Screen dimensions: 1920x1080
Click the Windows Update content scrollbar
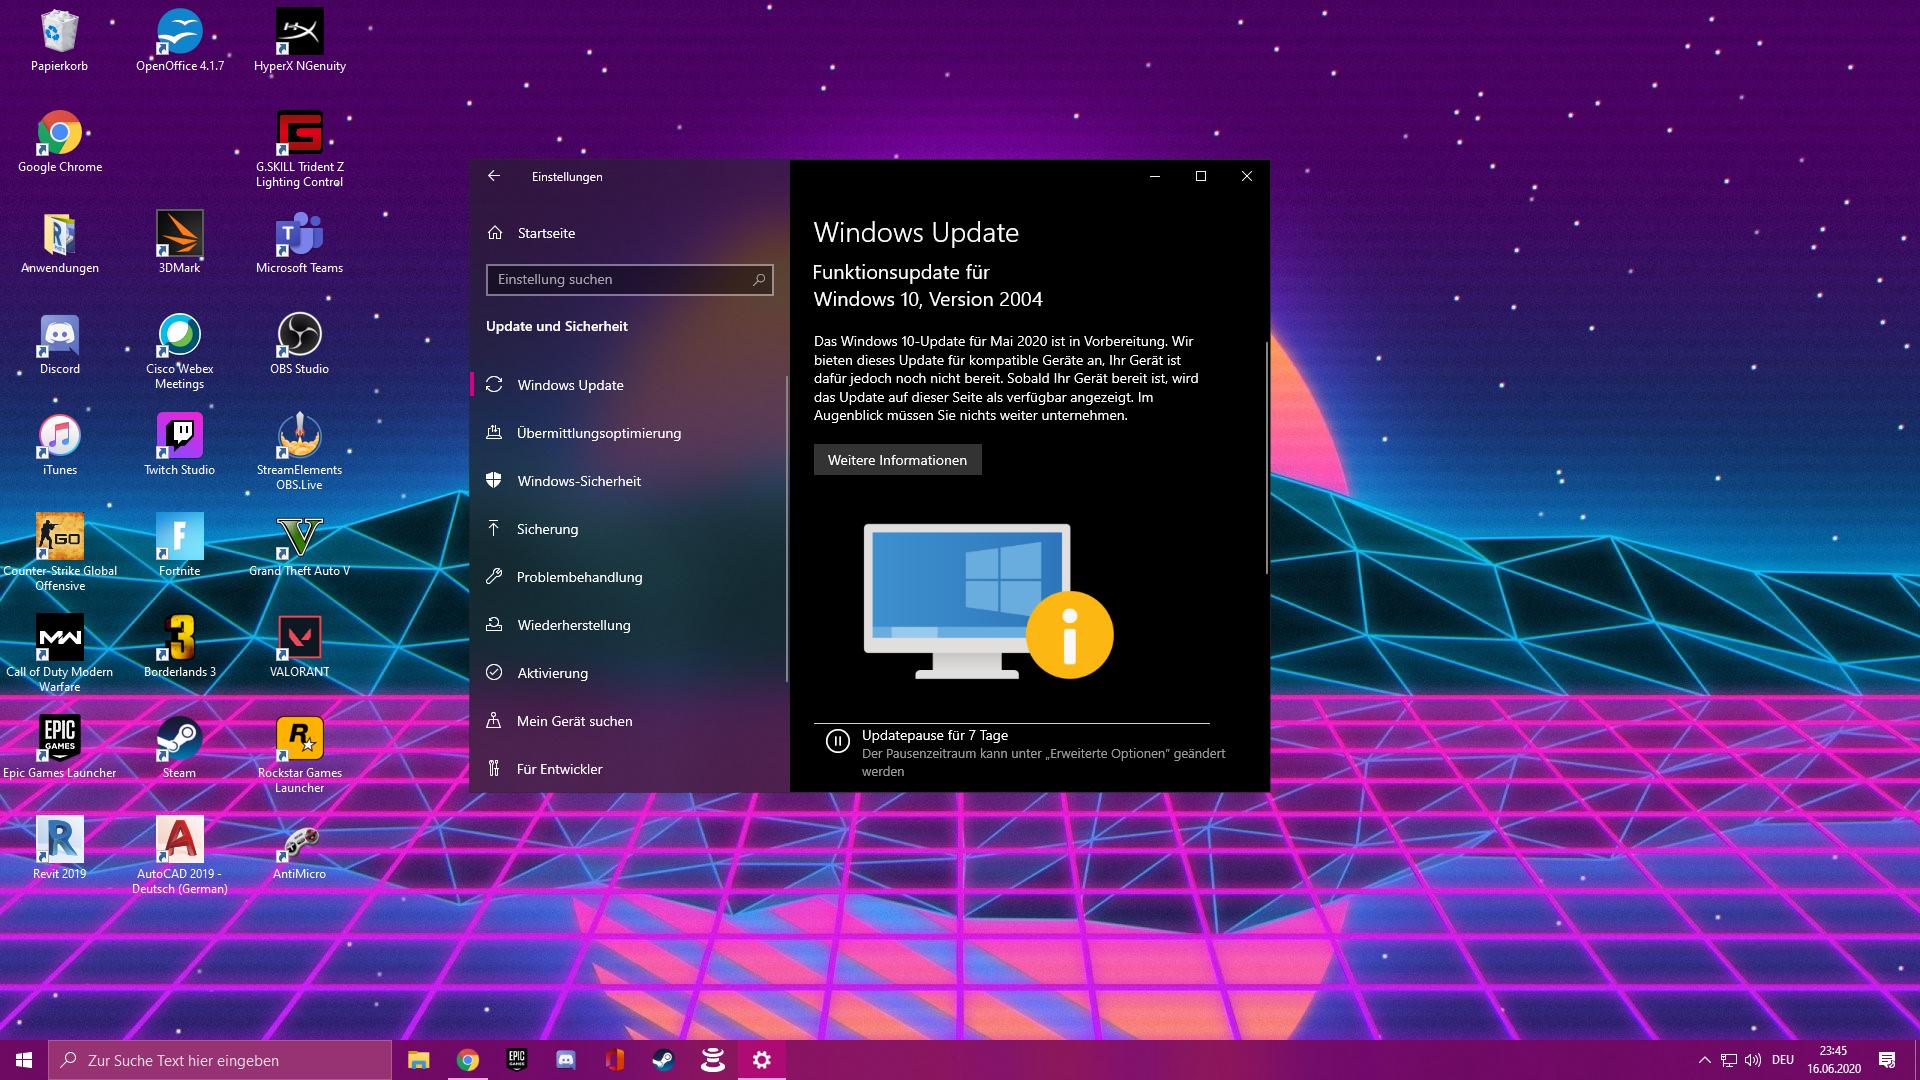click(x=1266, y=458)
